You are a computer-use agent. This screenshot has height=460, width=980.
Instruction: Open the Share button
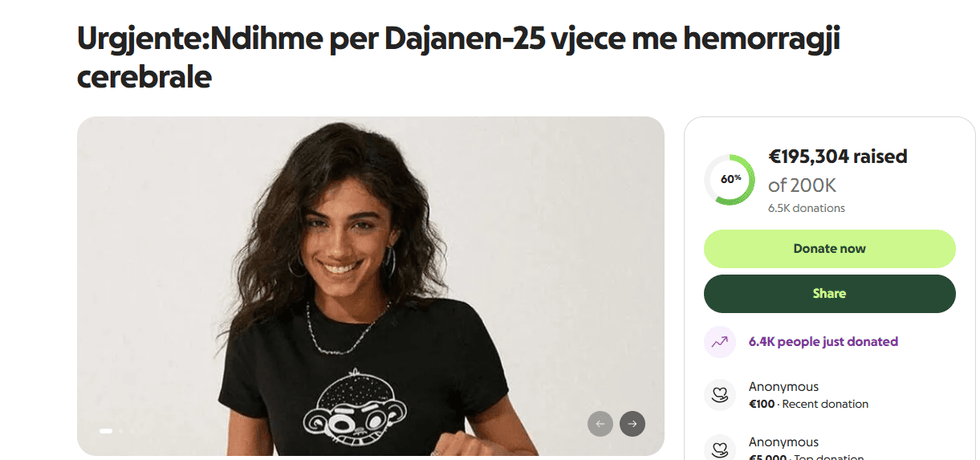coord(829,294)
